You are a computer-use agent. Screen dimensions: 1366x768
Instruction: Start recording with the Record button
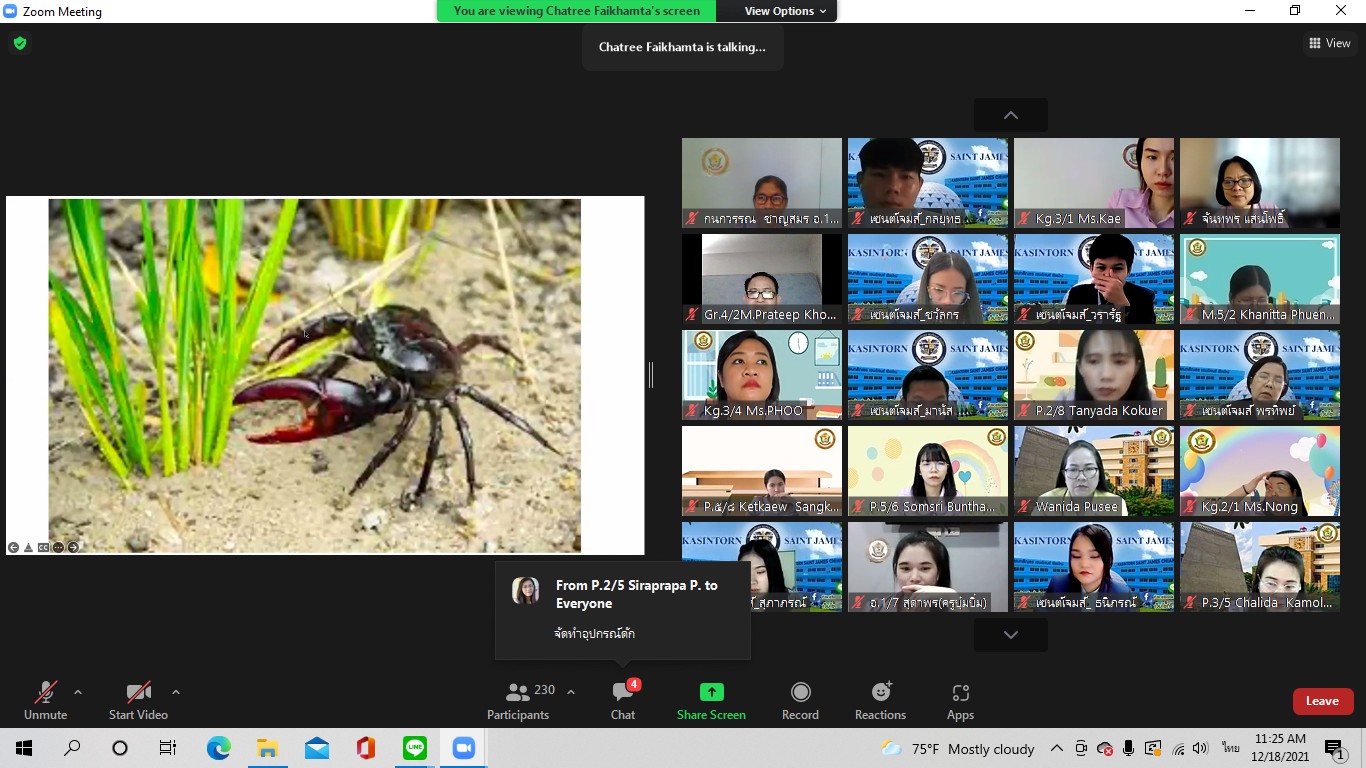click(x=800, y=700)
